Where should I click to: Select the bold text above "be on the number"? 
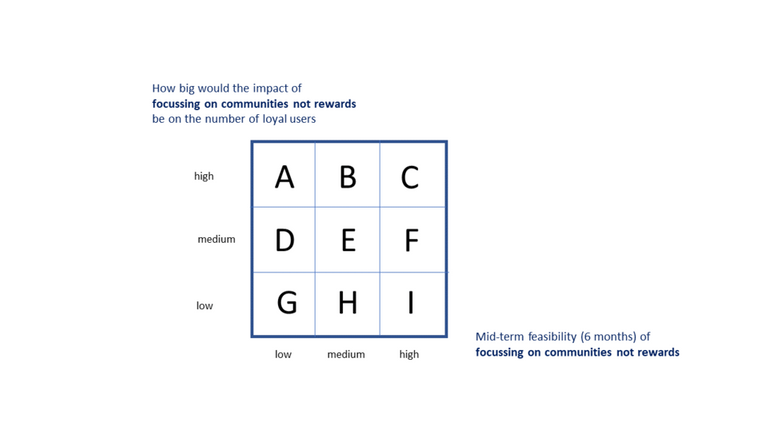pos(253,103)
